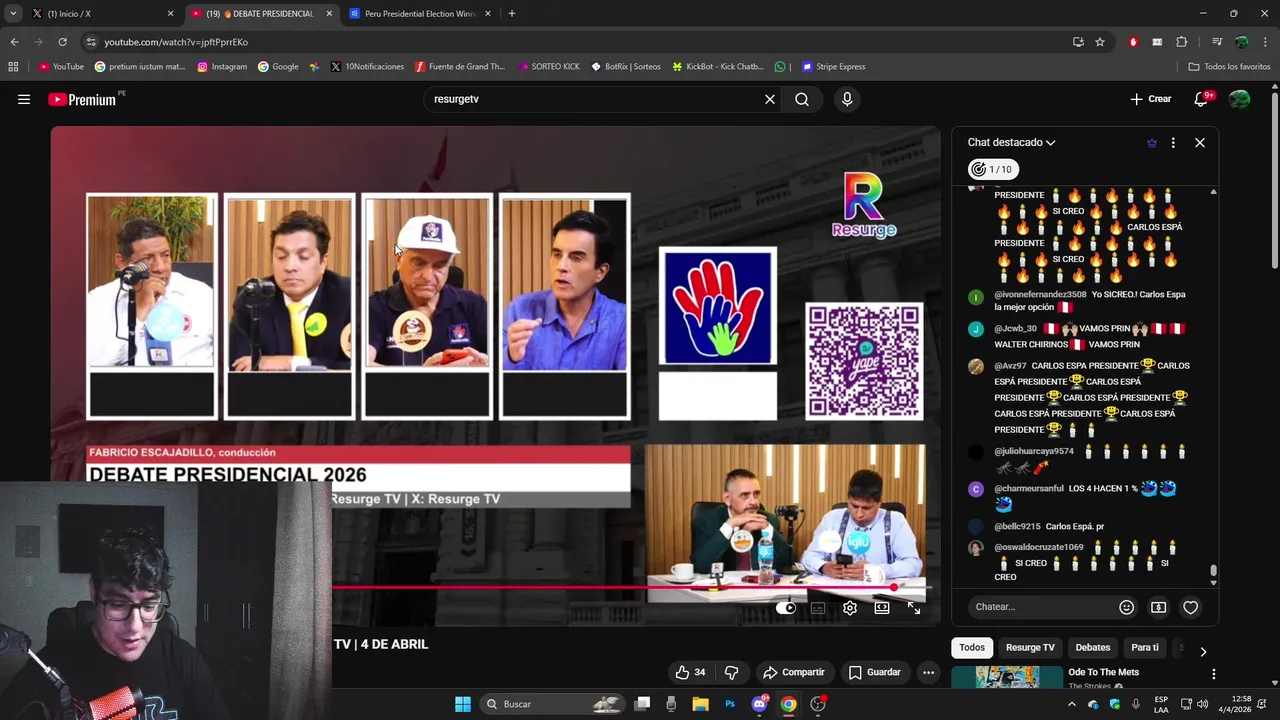This screenshot has height=720, width=1280.
Task: Click the purple crown members icon in chat
Action: pyautogui.click(x=1152, y=143)
